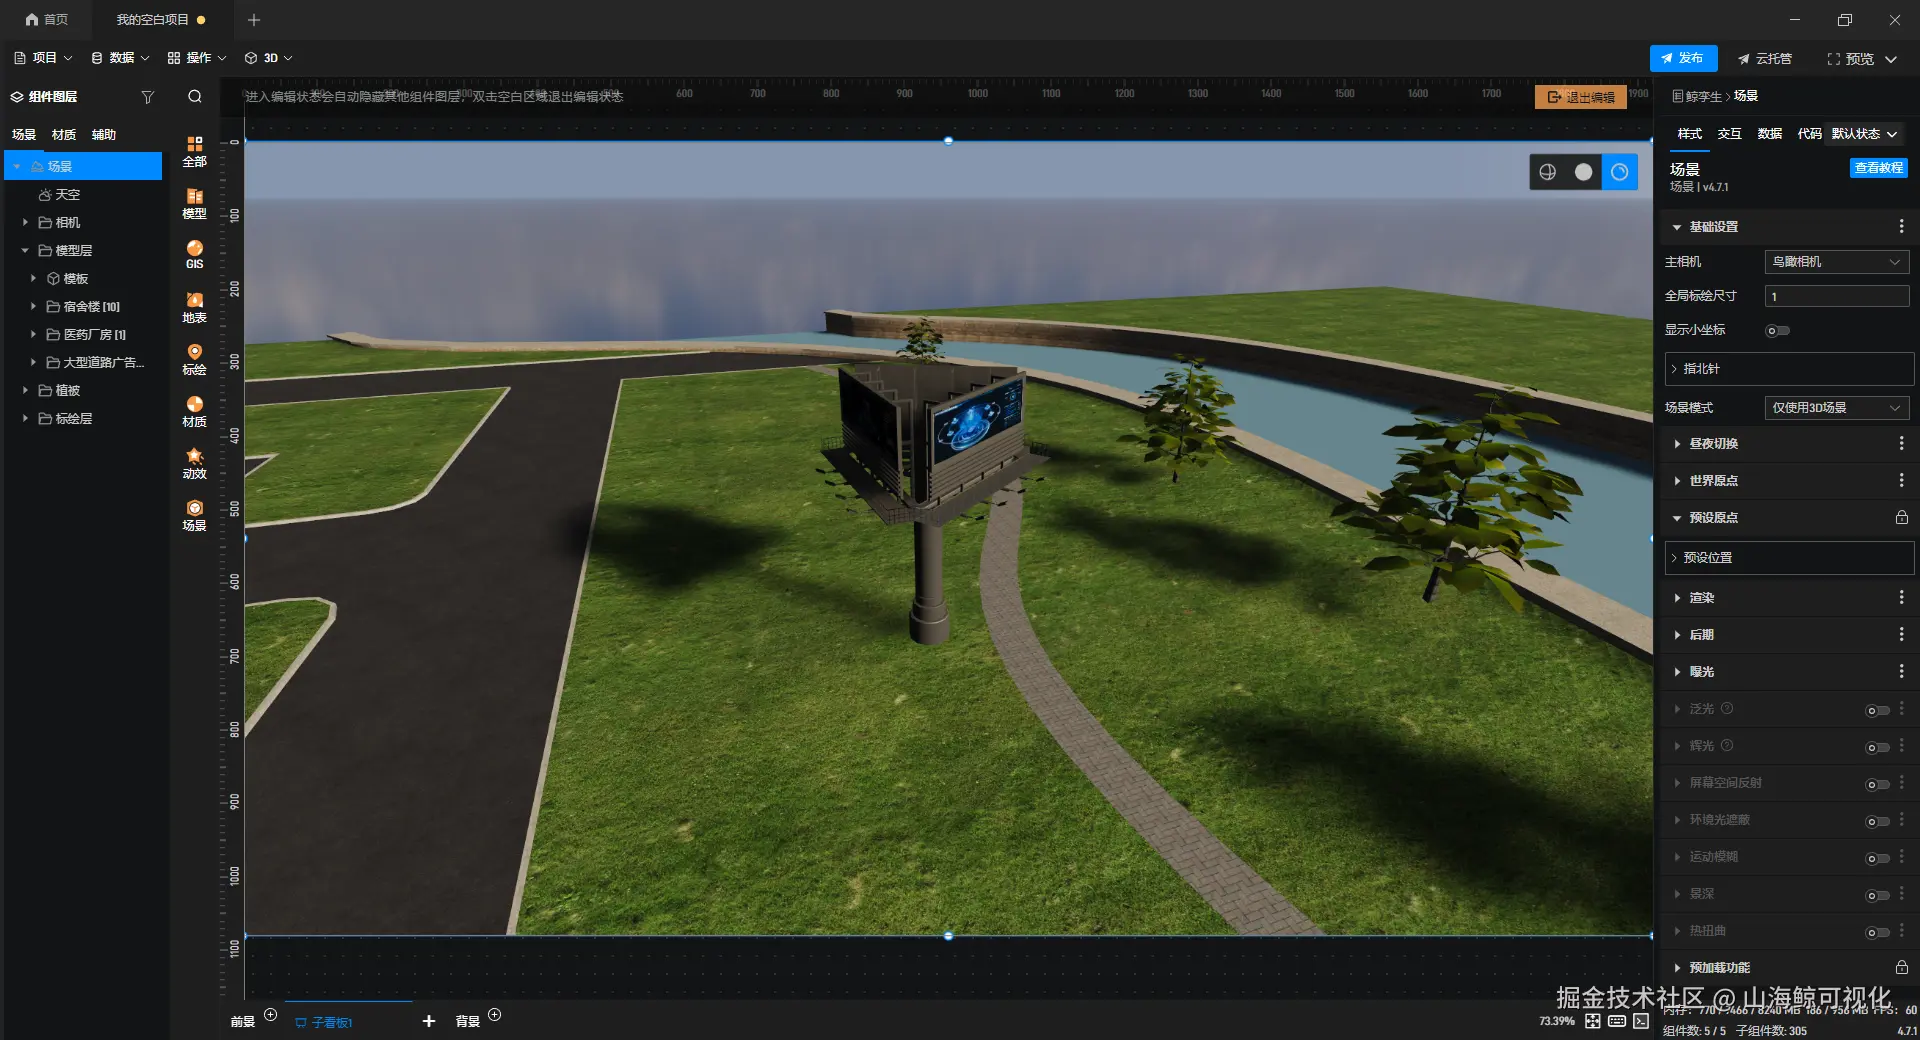This screenshot has height=1040, width=1920.
Task: Click the lock icon on 预设原点
Action: click(1901, 518)
